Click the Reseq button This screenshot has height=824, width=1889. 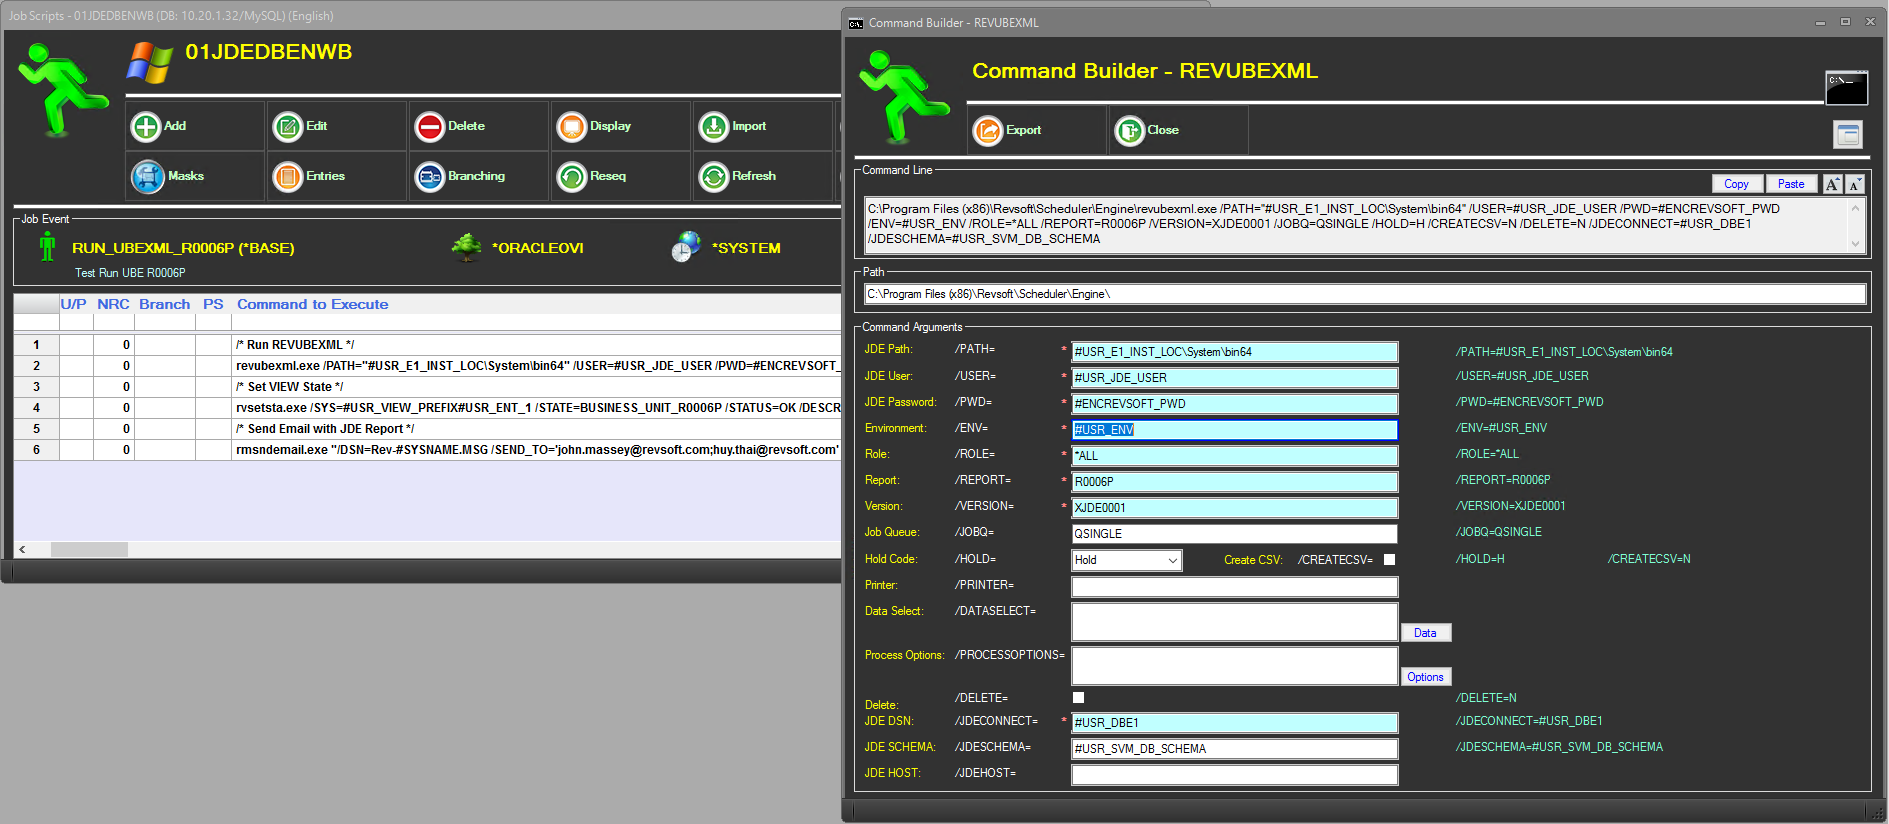click(621, 176)
